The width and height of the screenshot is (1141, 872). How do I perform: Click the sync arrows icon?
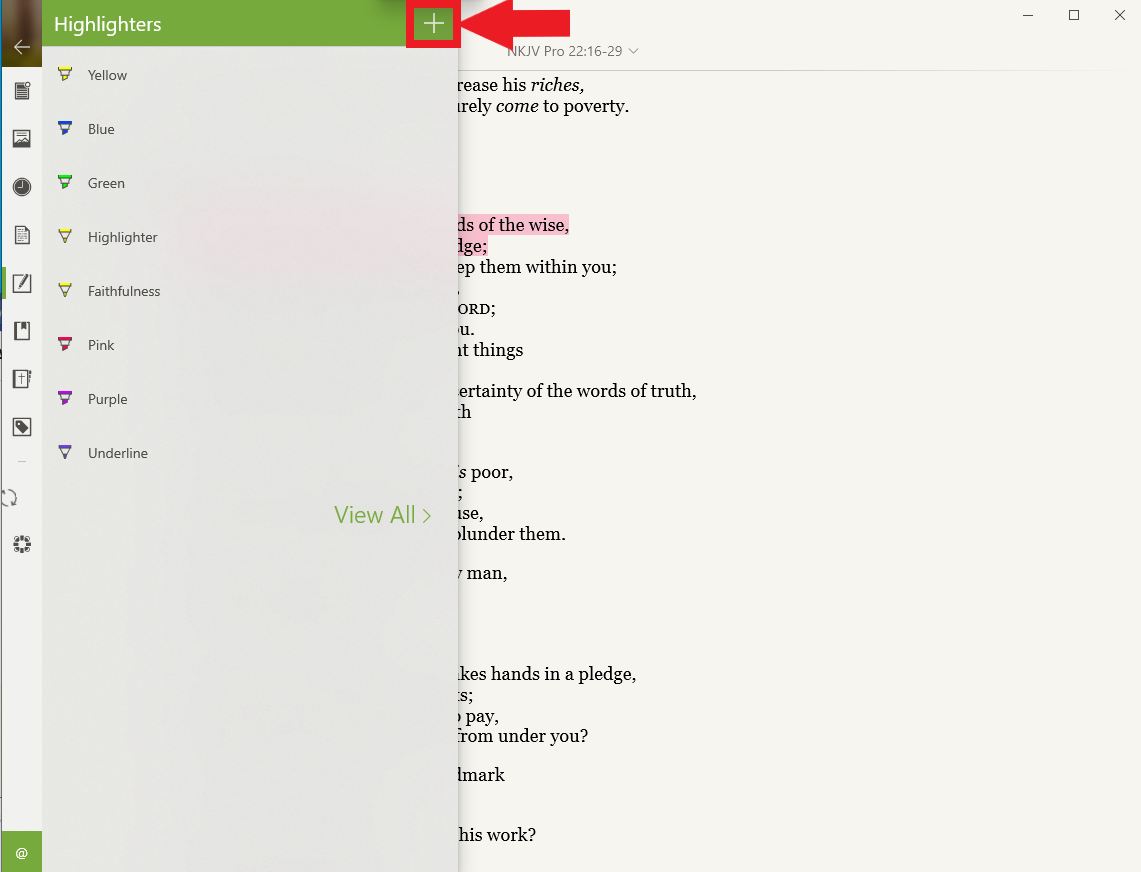tap(12, 497)
